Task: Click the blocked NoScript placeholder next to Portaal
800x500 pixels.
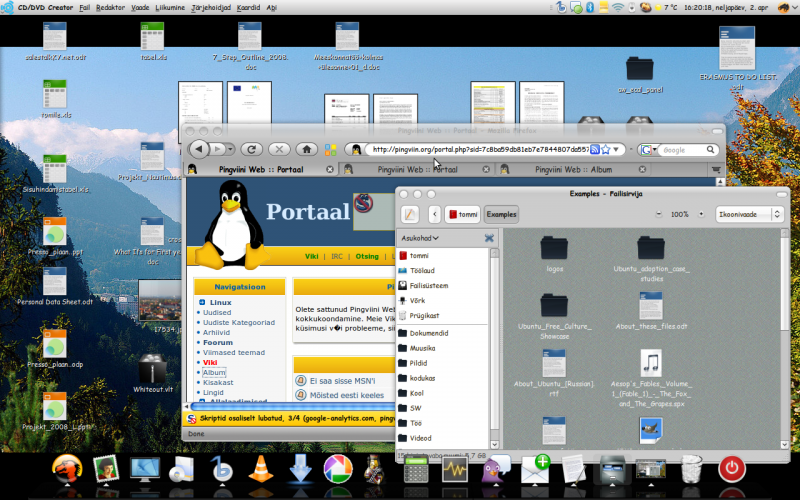Action: (373, 212)
